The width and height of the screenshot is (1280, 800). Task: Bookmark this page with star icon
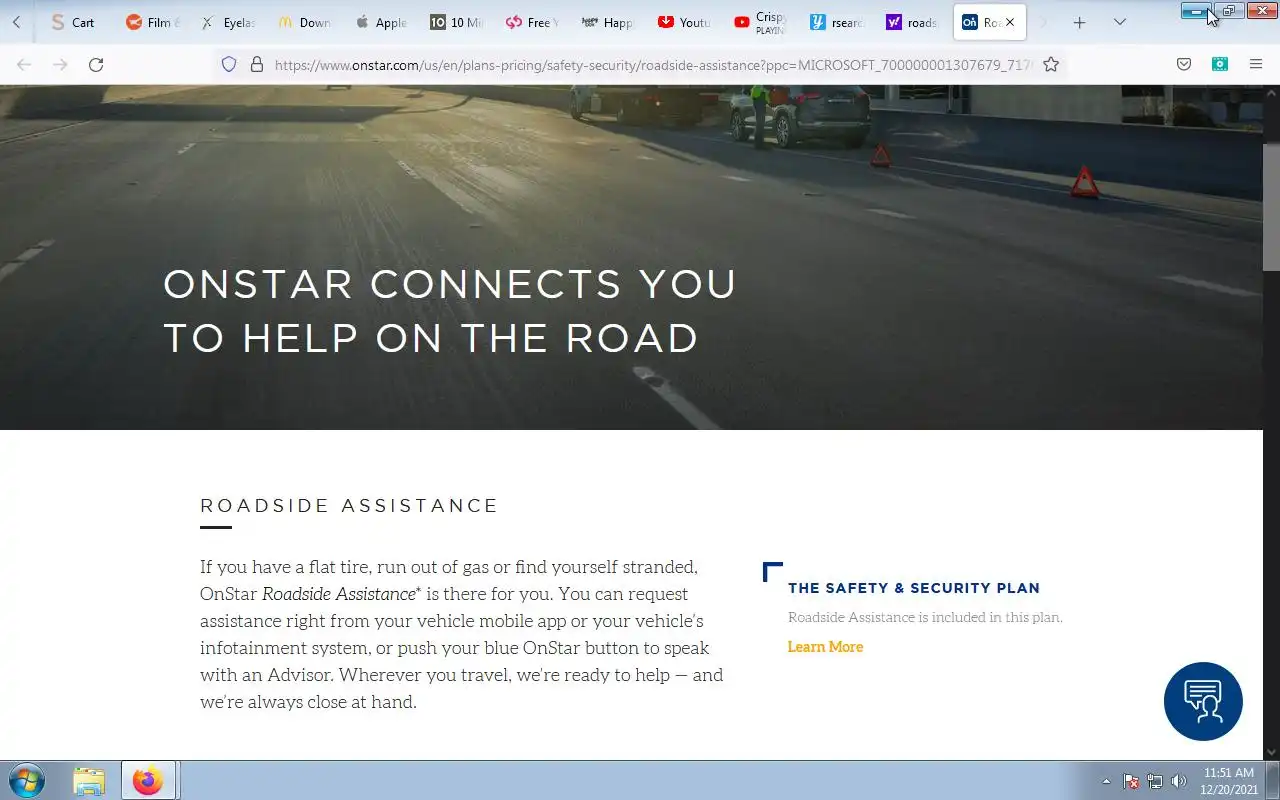[1051, 64]
